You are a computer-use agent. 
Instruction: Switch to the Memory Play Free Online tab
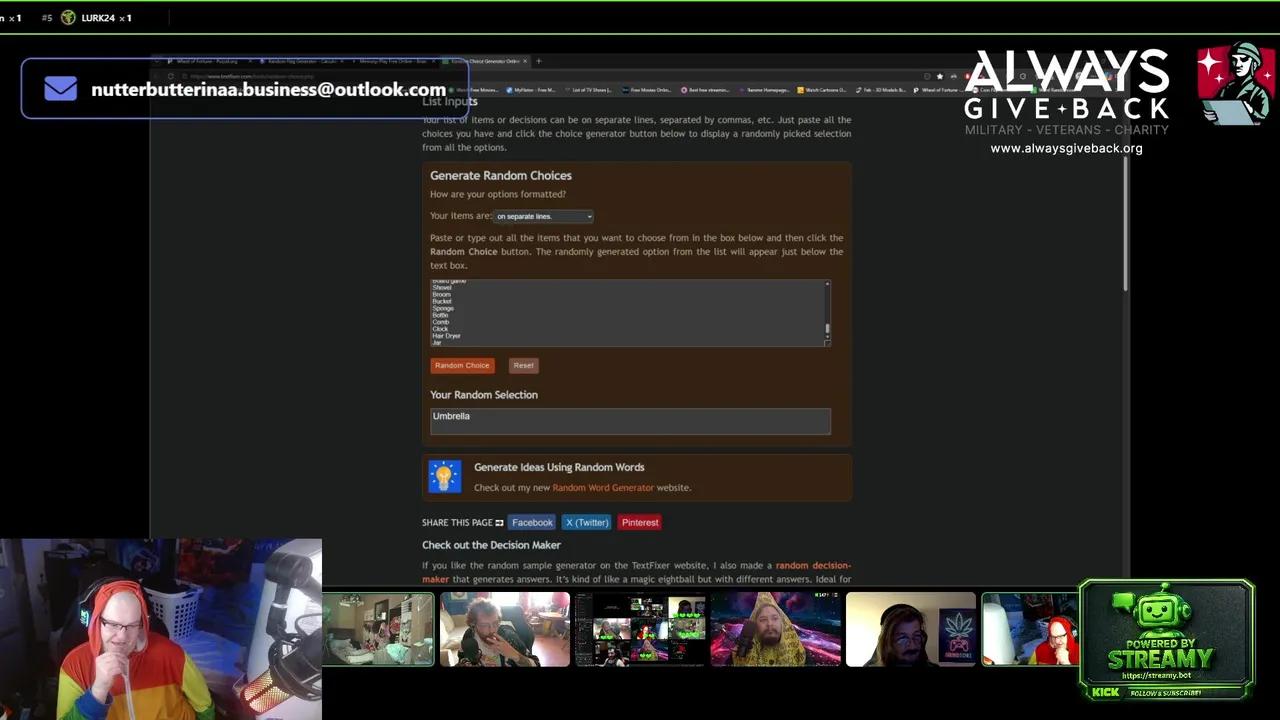[393, 61]
